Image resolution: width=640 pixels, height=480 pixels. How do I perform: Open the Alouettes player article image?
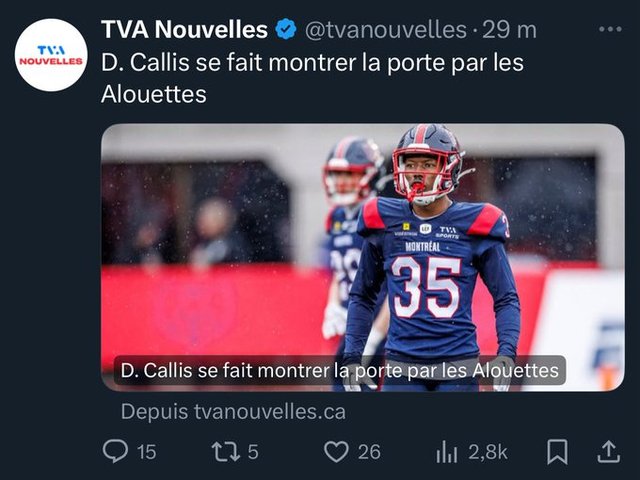pyautogui.click(x=362, y=257)
